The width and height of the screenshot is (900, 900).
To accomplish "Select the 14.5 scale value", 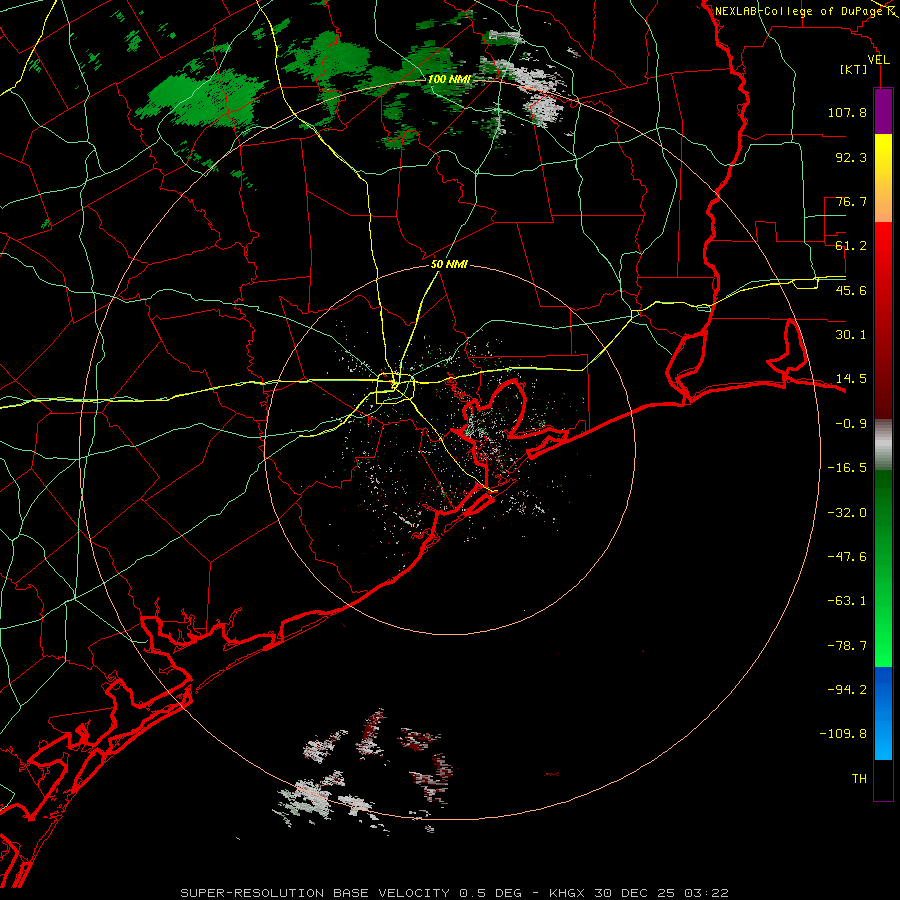I will click(x=851, y=379).
